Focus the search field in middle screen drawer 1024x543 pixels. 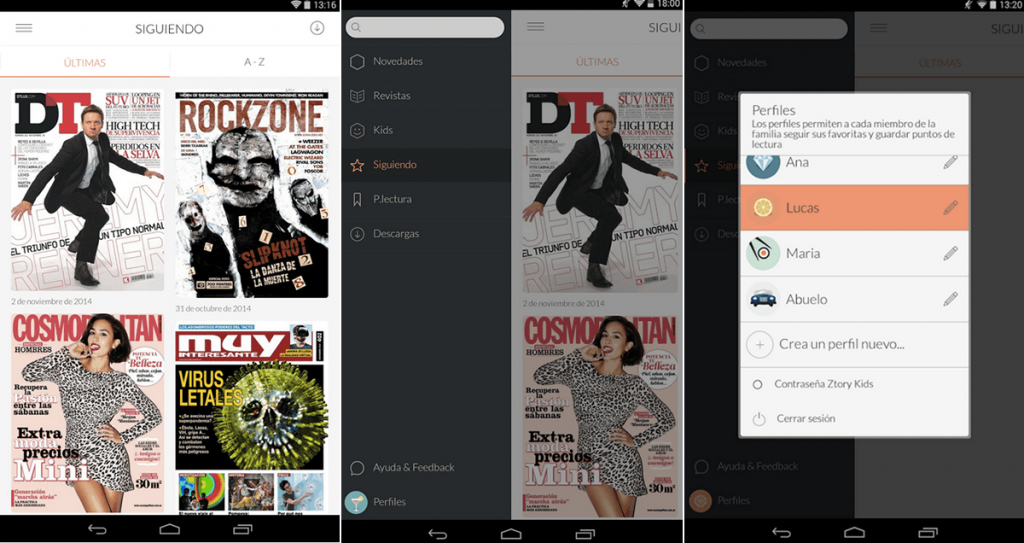point(425,27)
